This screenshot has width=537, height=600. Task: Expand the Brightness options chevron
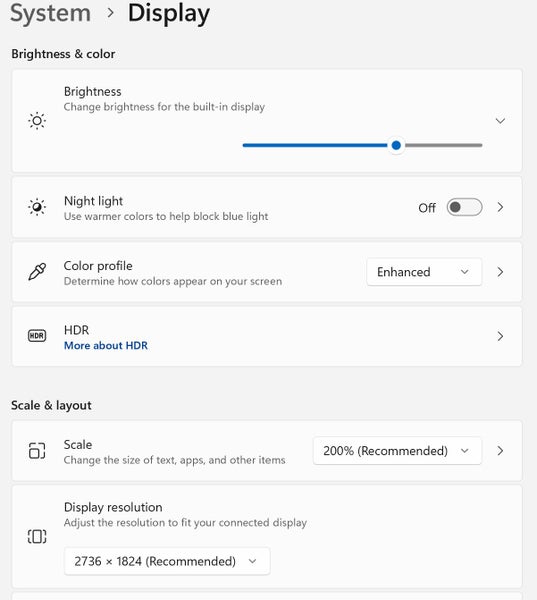pos(500,121)
